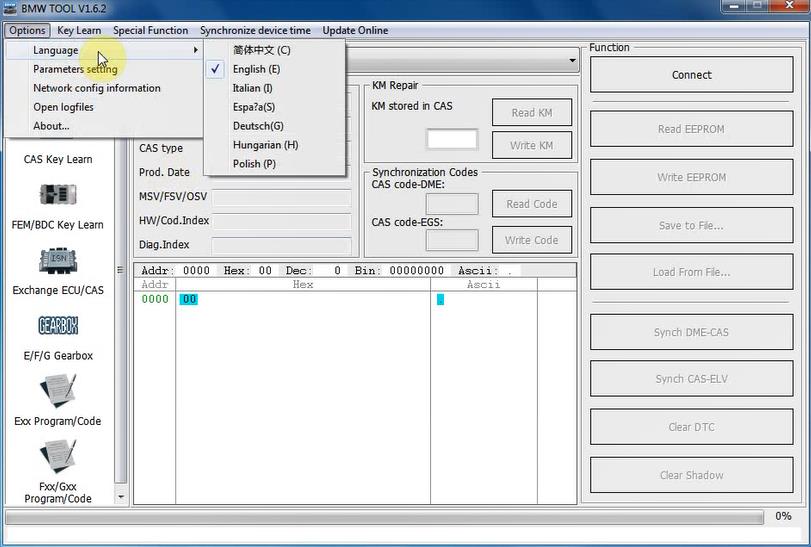The width and height of the screenshot is (811, 547).
Task: Select the Exchange ECU/CAS ISN chip icon
Action: 58,261
